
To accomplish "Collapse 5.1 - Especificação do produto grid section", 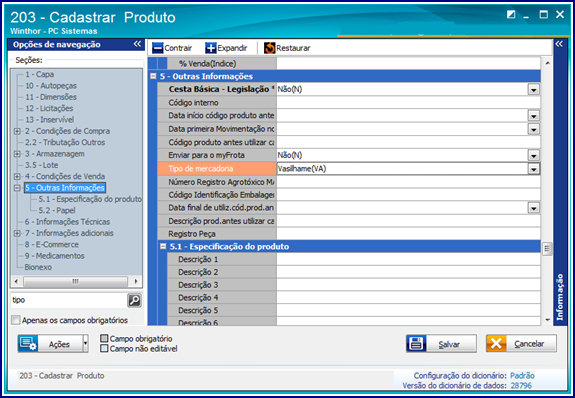I will click(x=163, y=247).
